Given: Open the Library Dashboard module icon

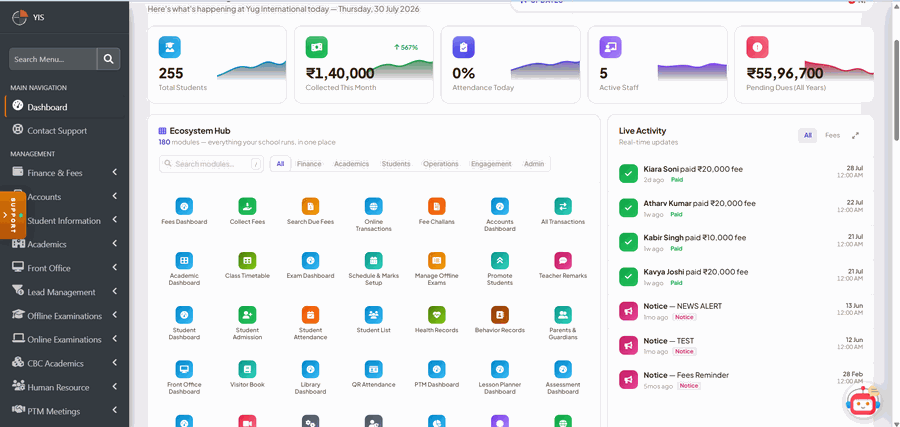Looking at the screenshot, I should [311, 369].
